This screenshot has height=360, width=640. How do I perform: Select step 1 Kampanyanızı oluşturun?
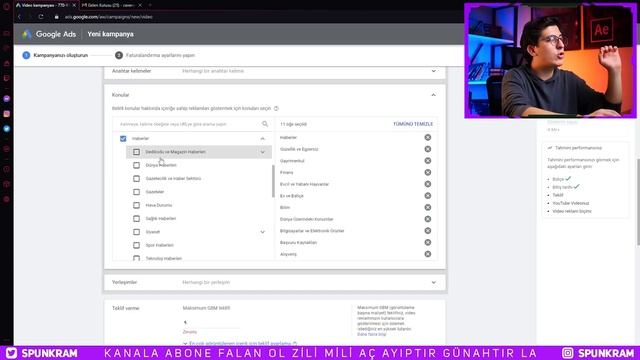[55, 55]
